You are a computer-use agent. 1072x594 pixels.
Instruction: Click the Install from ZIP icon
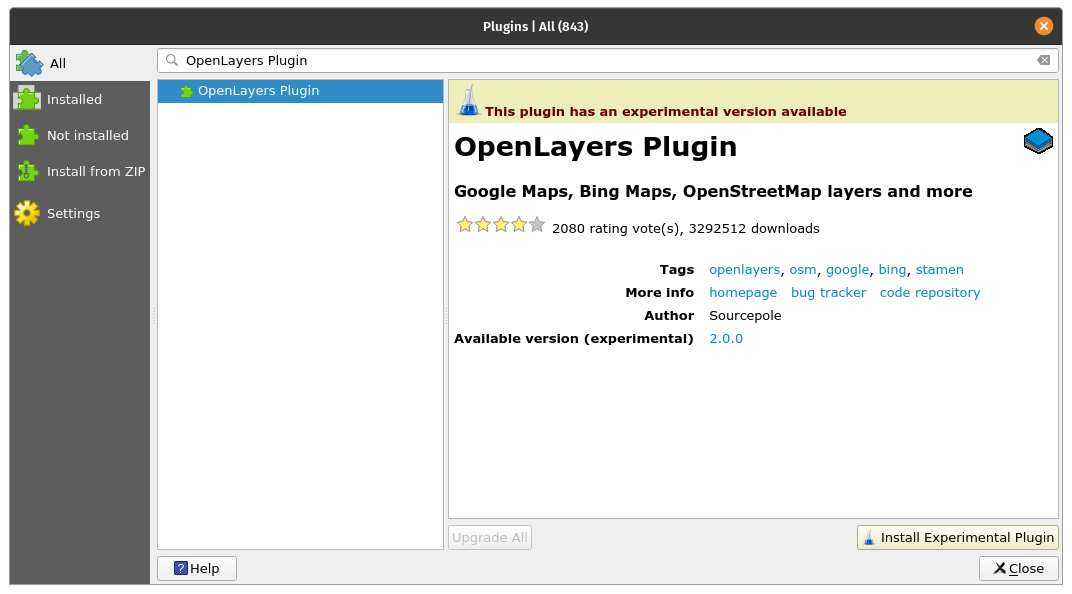(x=27, y=171)
